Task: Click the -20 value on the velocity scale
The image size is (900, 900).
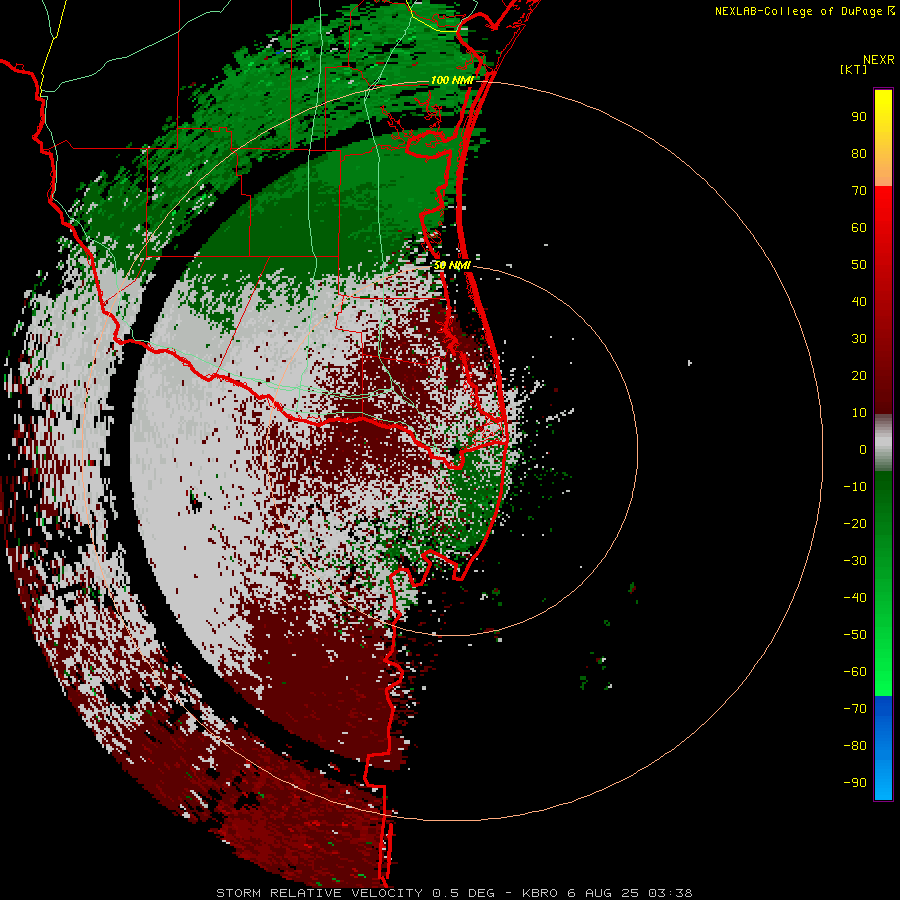Action: (x=855, y=523)
